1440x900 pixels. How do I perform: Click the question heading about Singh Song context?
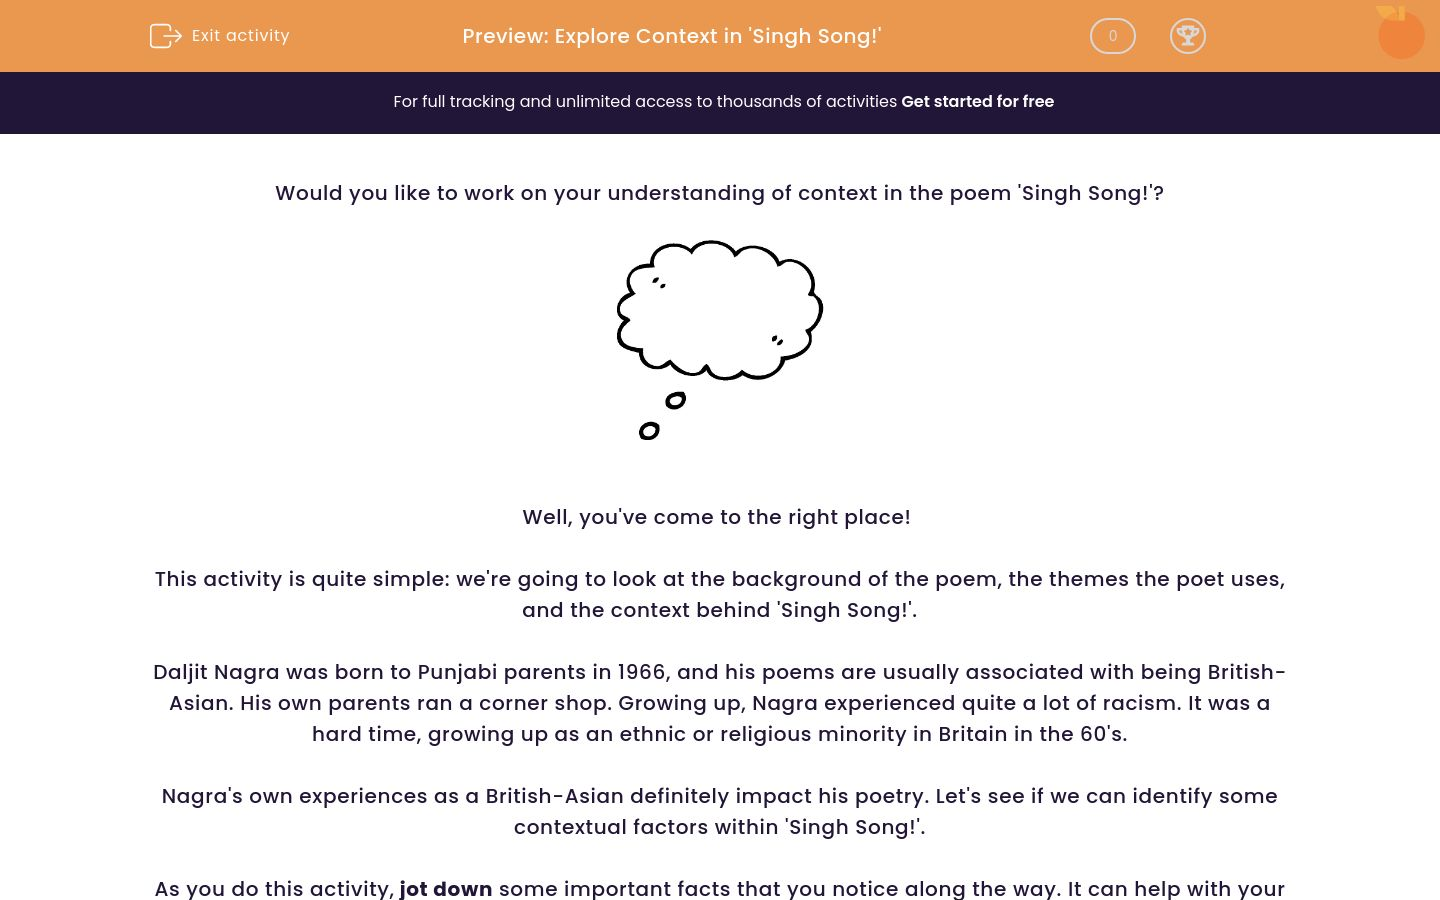point(719,193)
